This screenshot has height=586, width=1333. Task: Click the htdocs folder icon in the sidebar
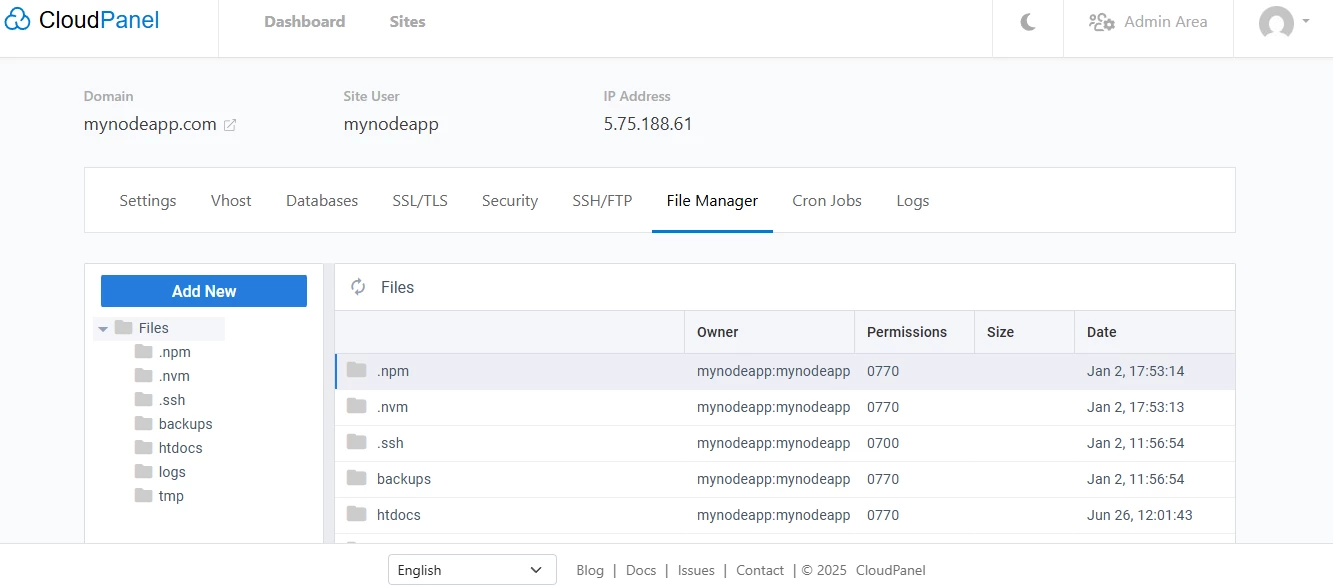(x=142, y=447)
